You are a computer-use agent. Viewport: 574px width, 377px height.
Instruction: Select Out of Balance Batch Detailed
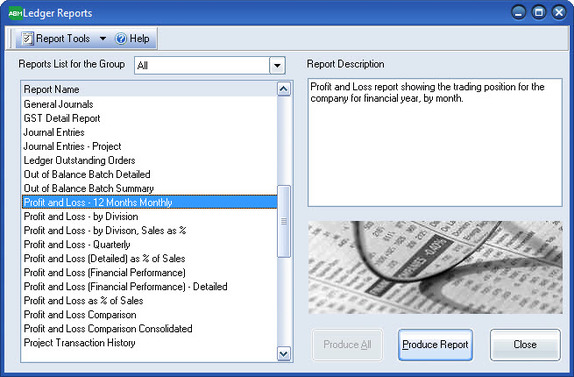[149, 174]
